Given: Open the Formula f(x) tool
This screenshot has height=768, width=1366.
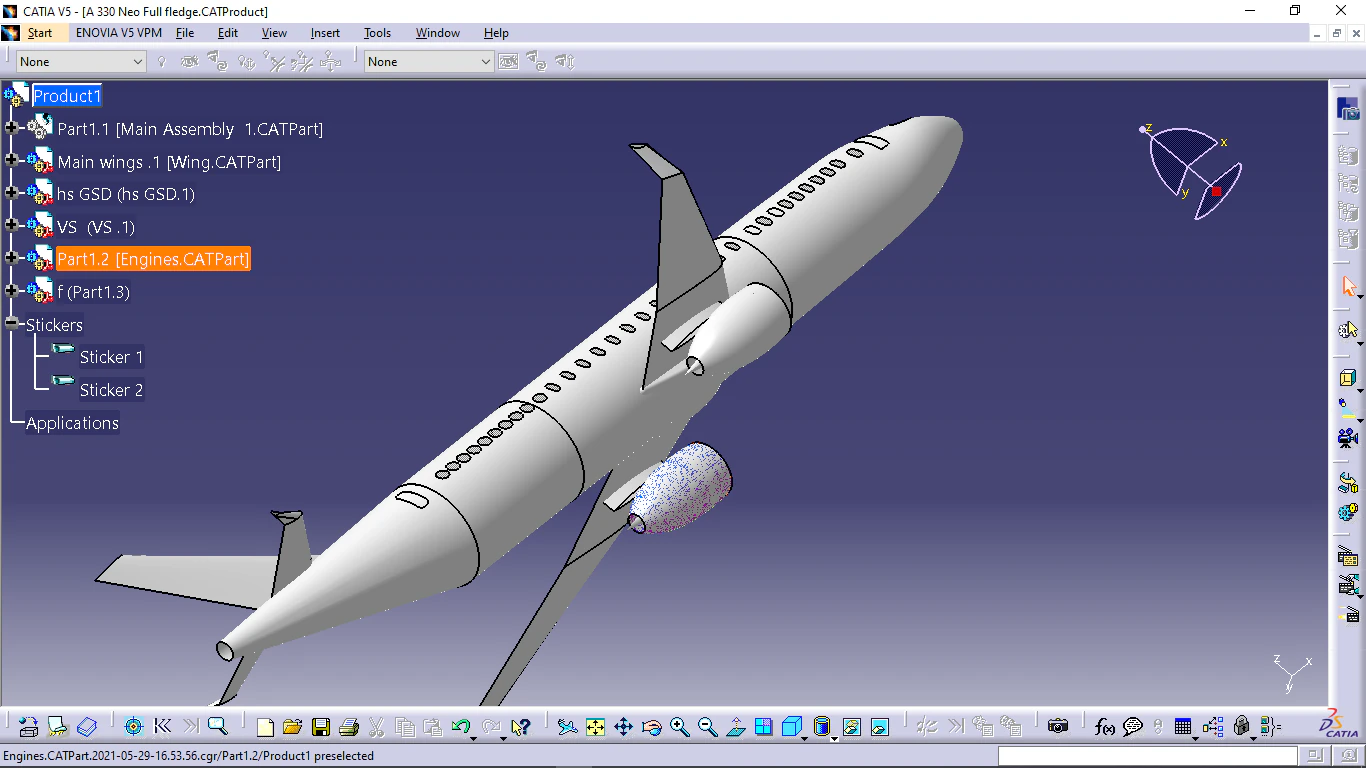Looking at the screenshot, I should (1105, 727).
